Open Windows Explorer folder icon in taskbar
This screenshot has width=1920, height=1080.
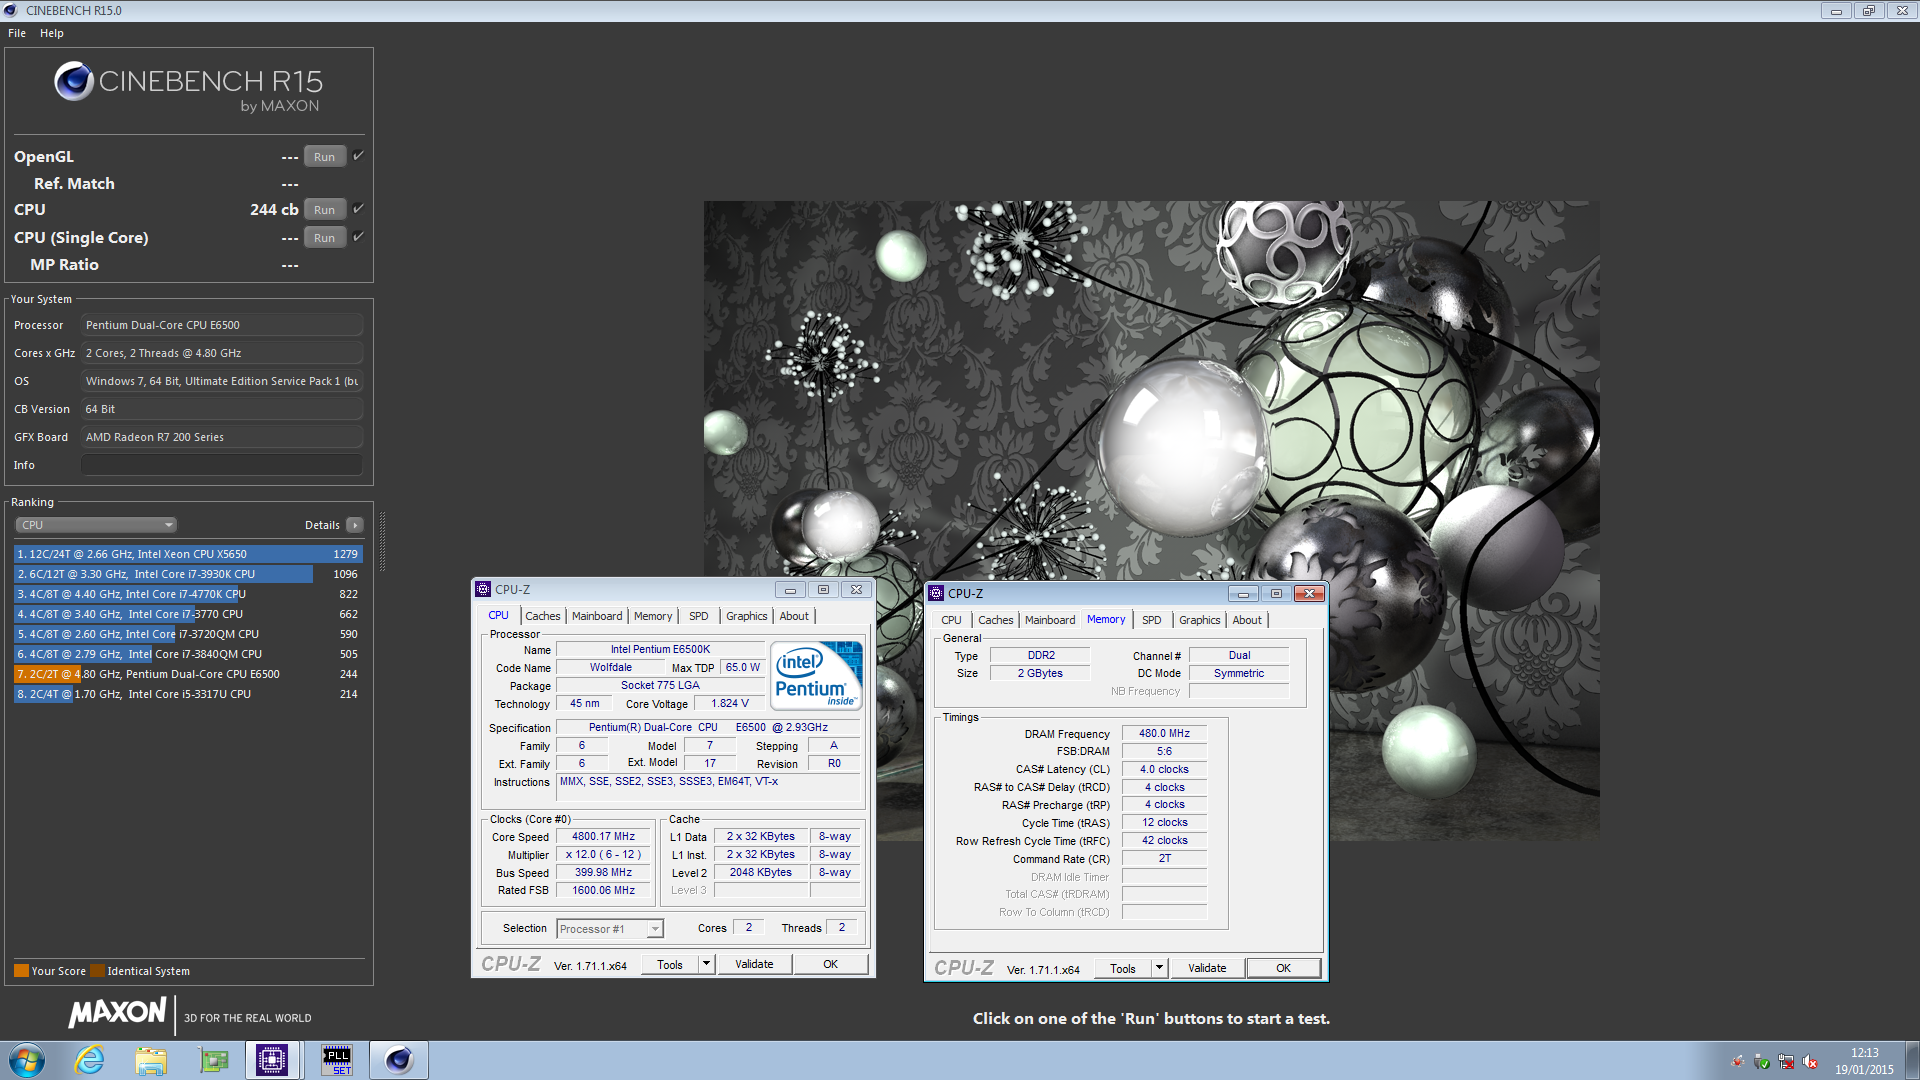tap(151, 1060)
